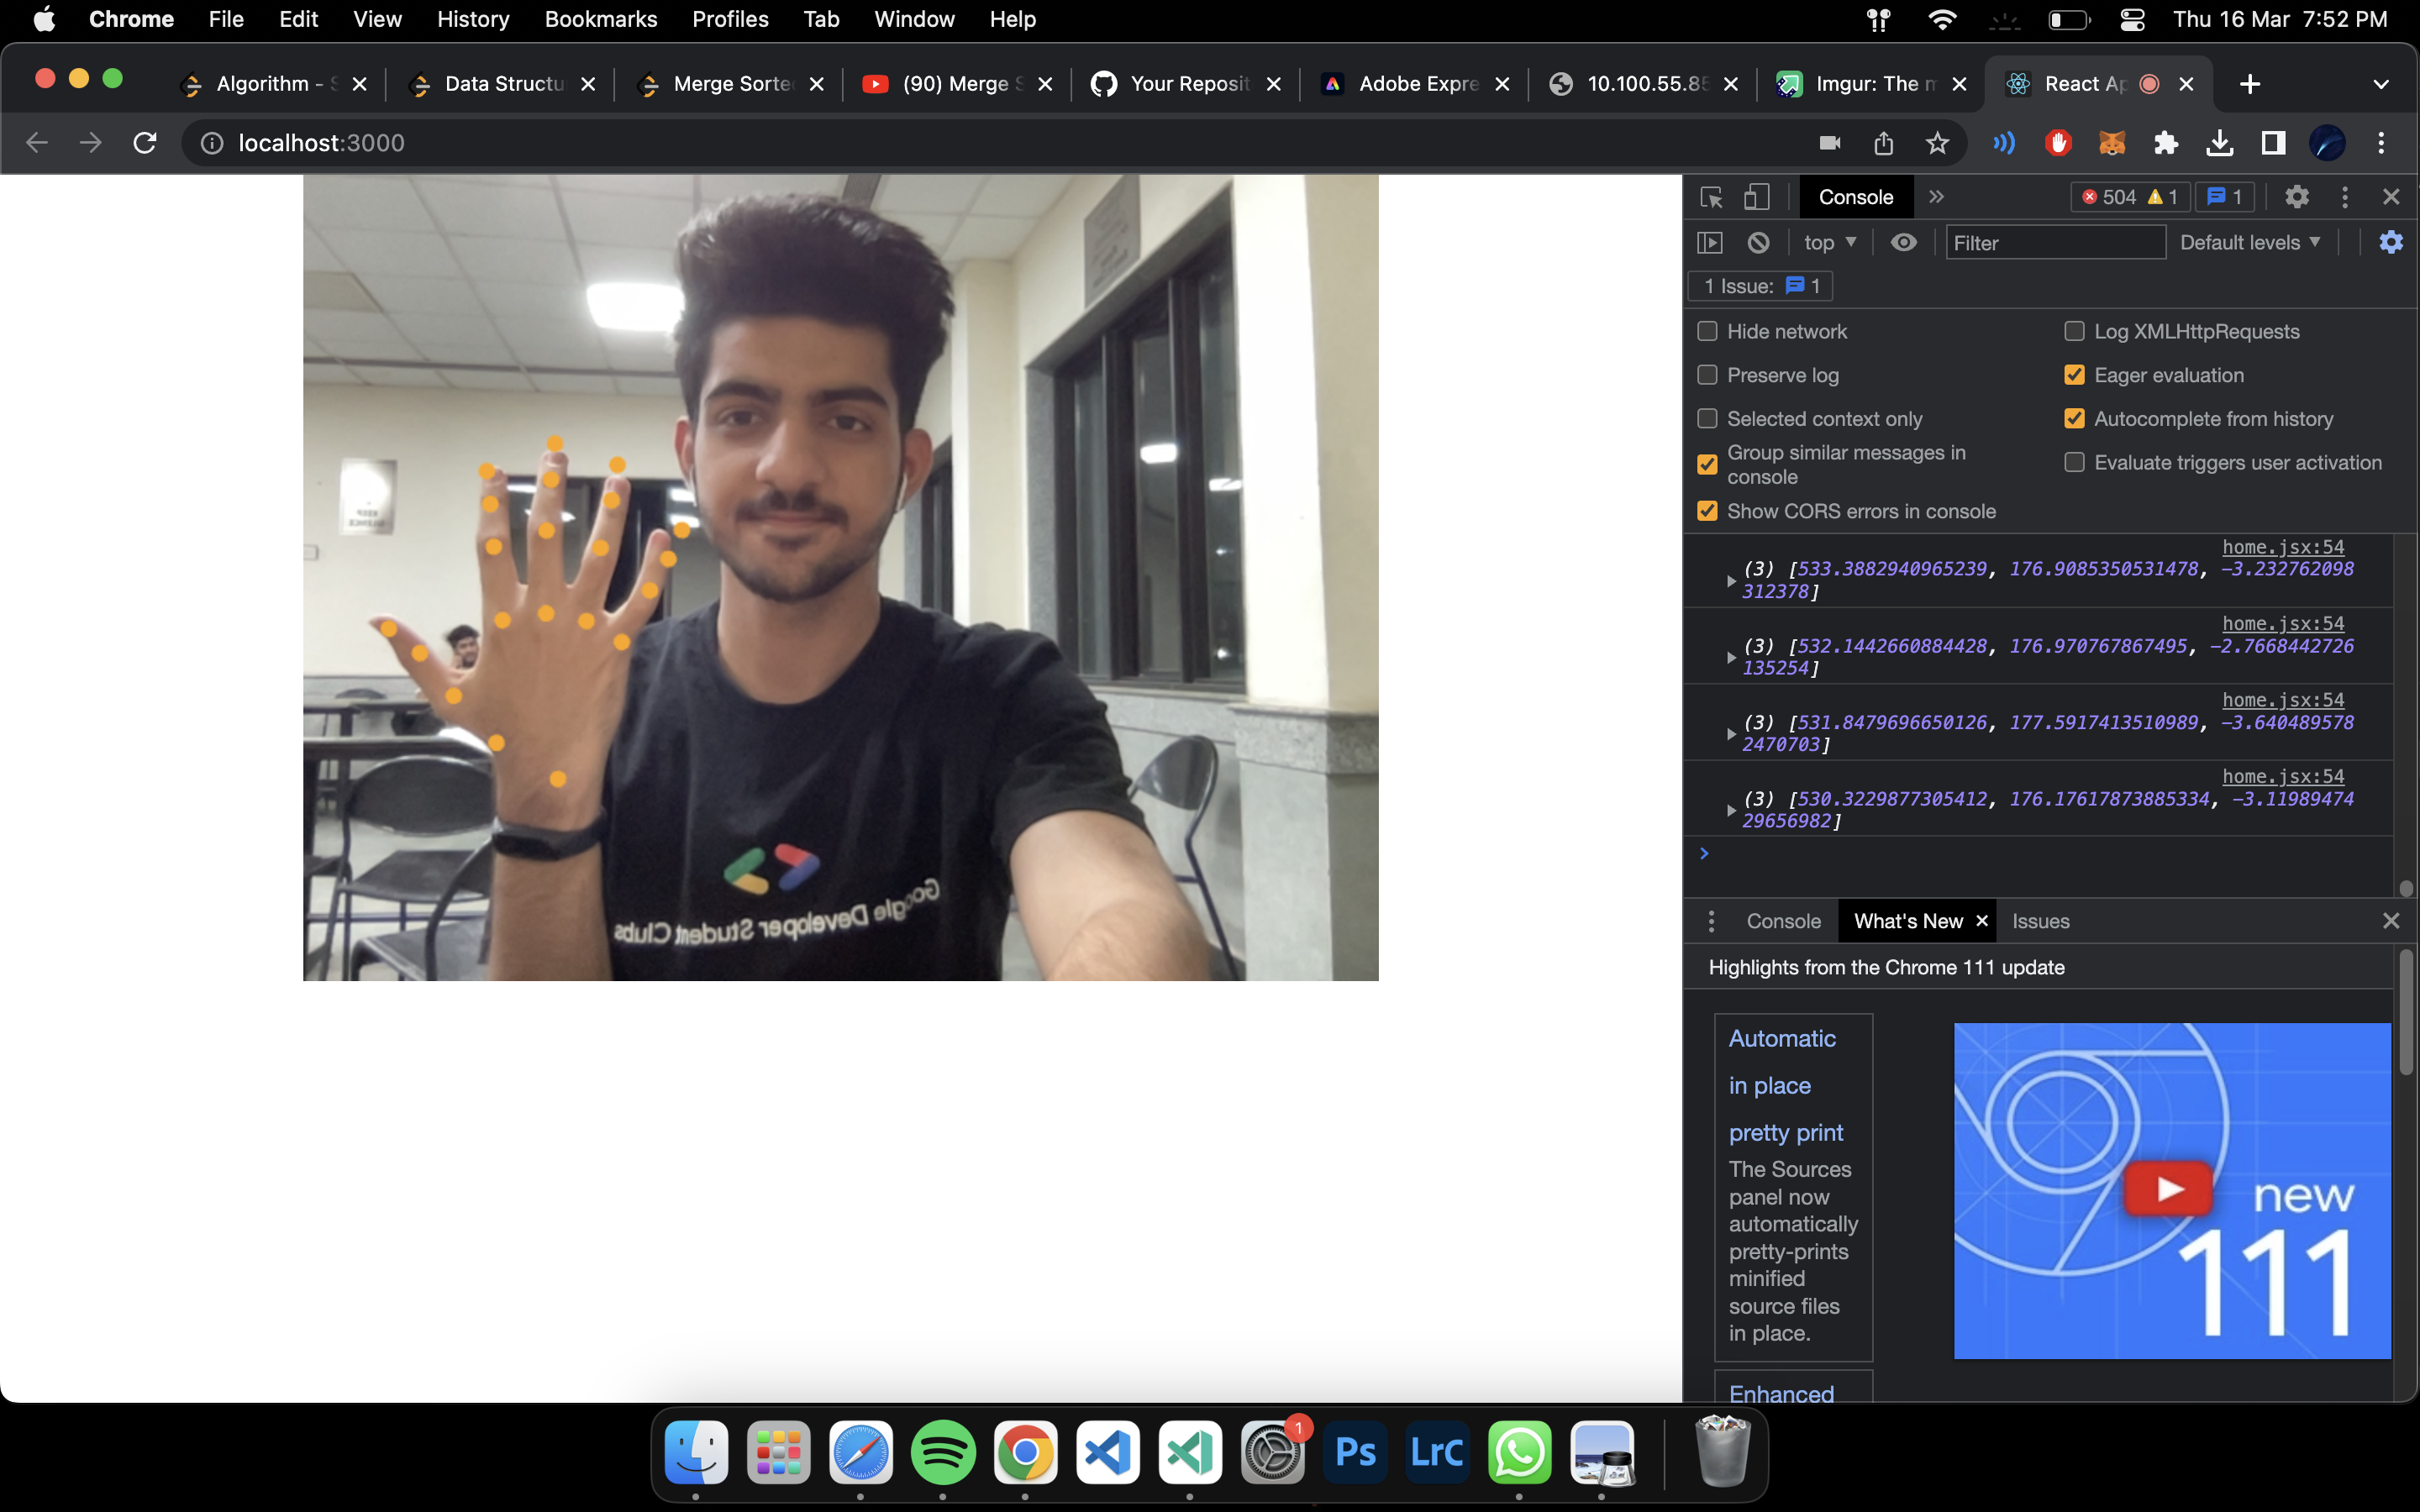
Task: Expand the array starting with 530.322
Action: (x=1731, y=810)
